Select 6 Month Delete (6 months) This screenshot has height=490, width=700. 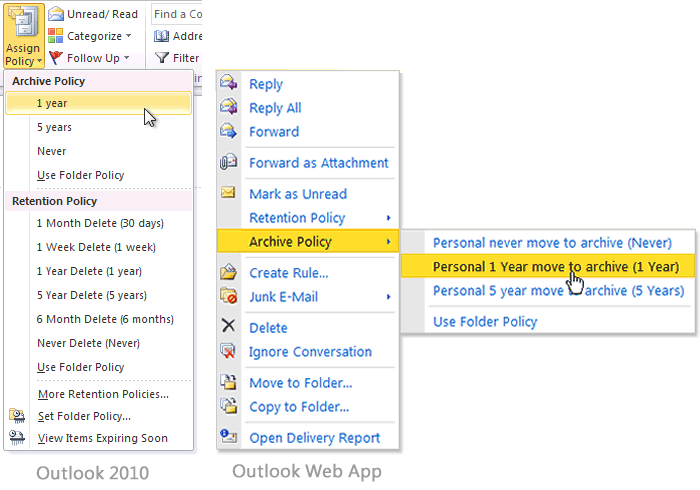(99, 320)
